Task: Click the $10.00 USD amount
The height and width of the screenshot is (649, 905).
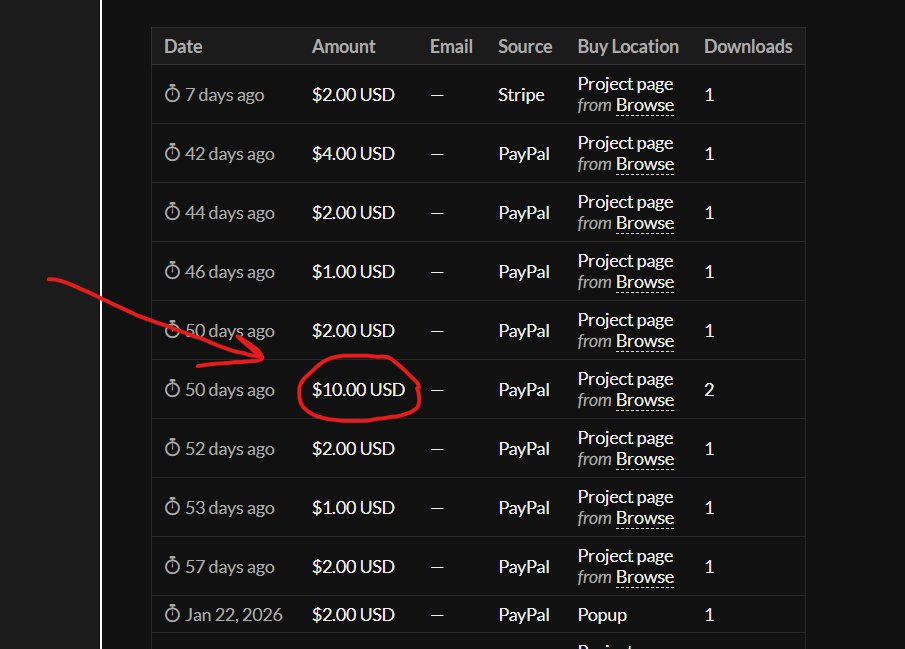Action: [x=358, y=389]
